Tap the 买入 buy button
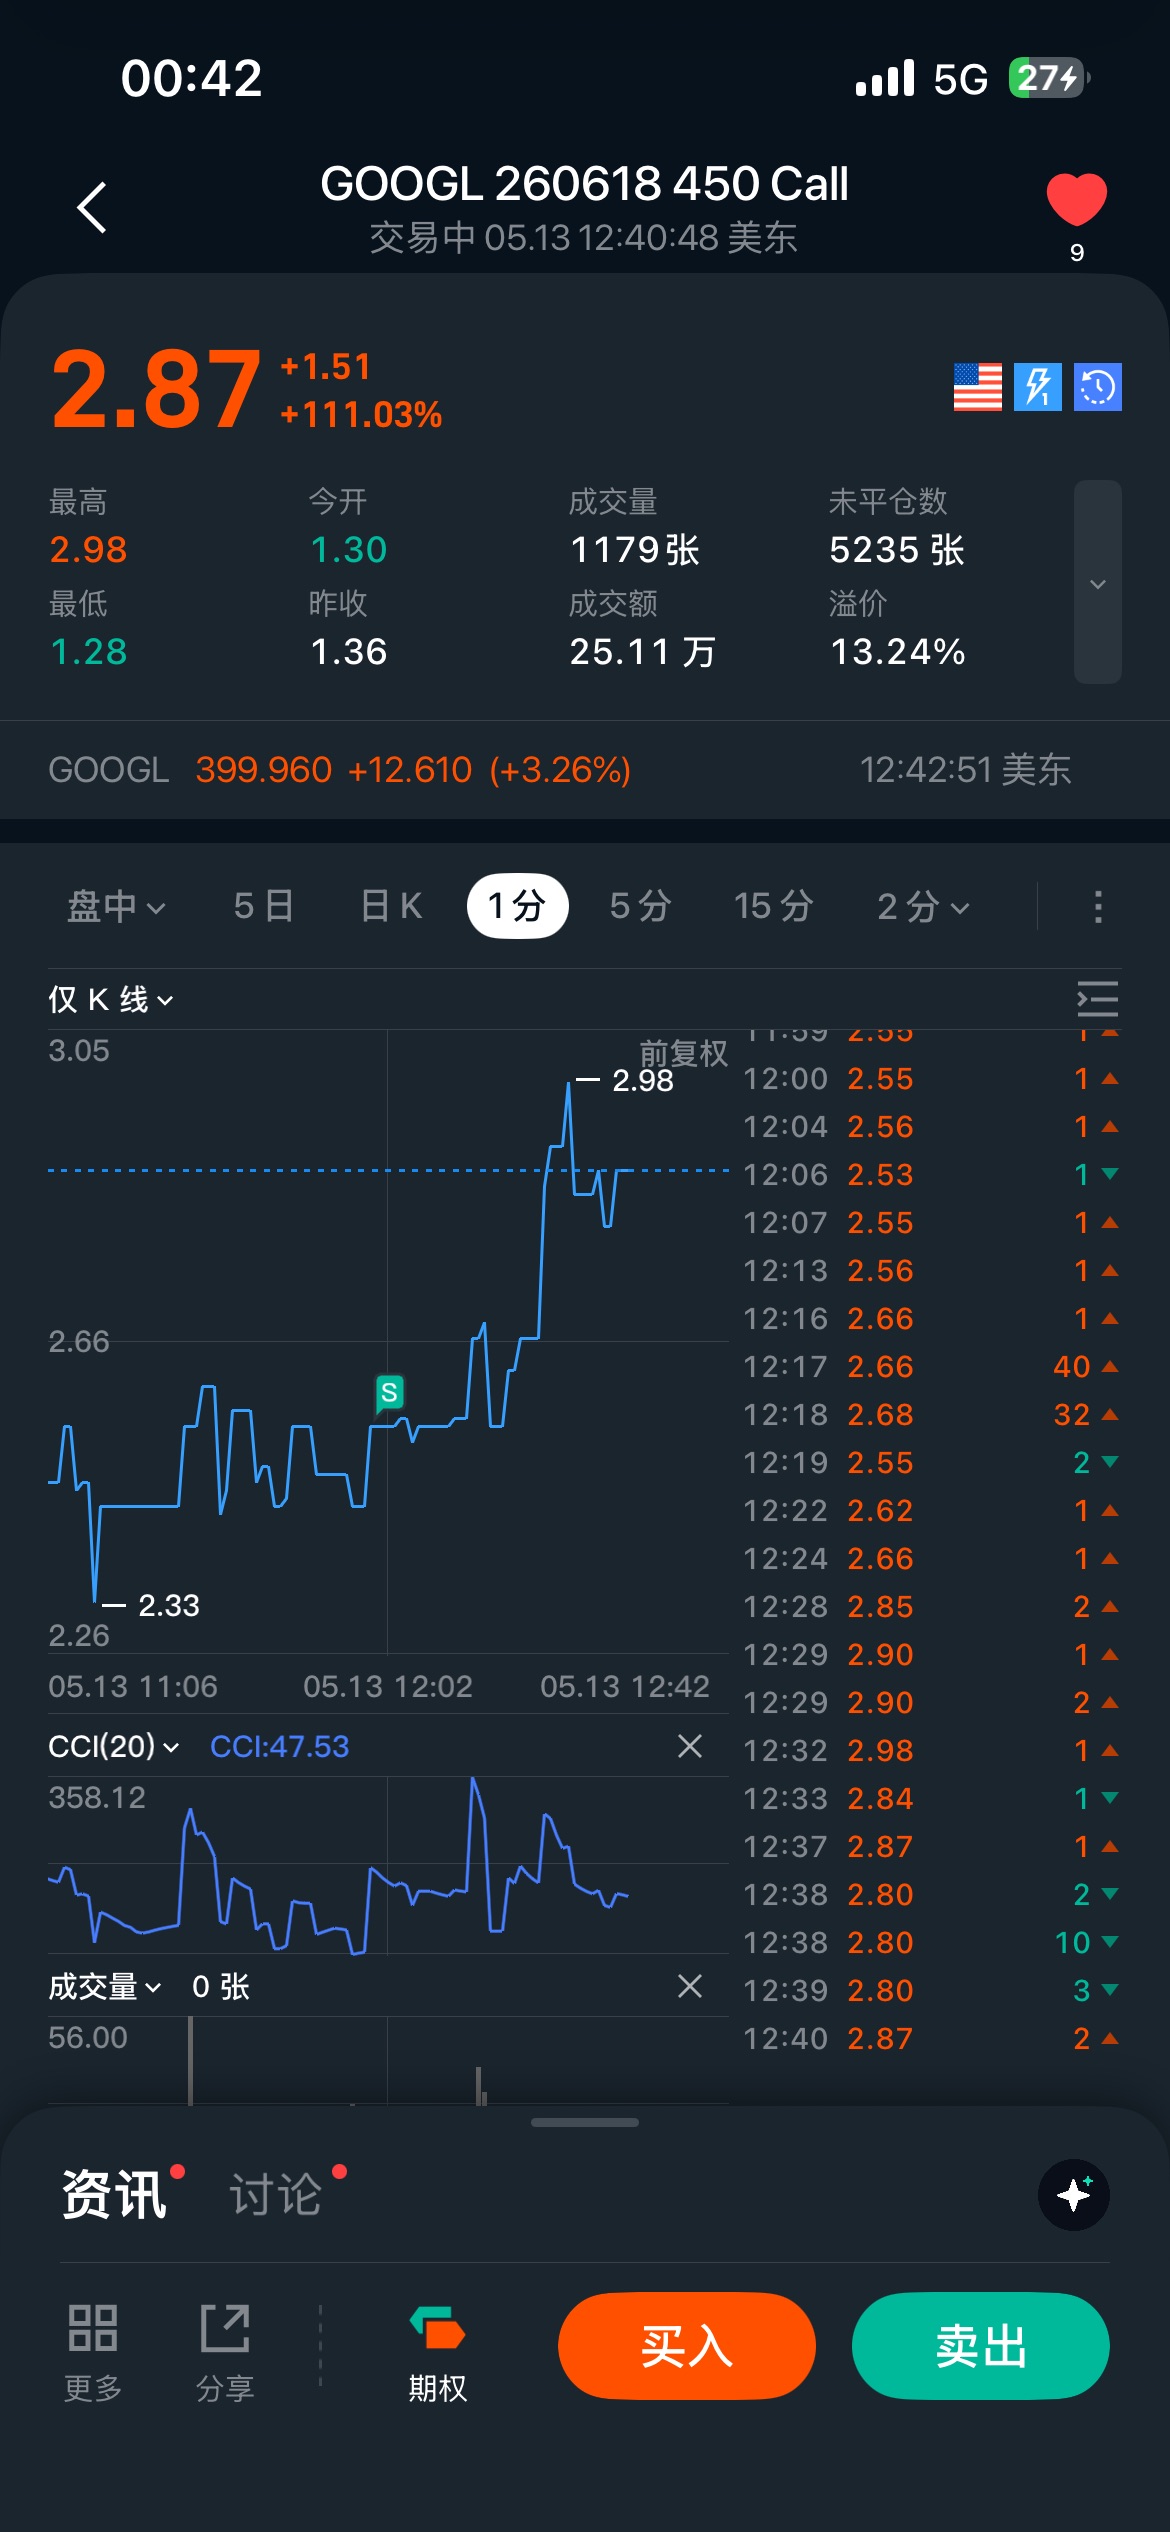 click(x=687, y=2346)
